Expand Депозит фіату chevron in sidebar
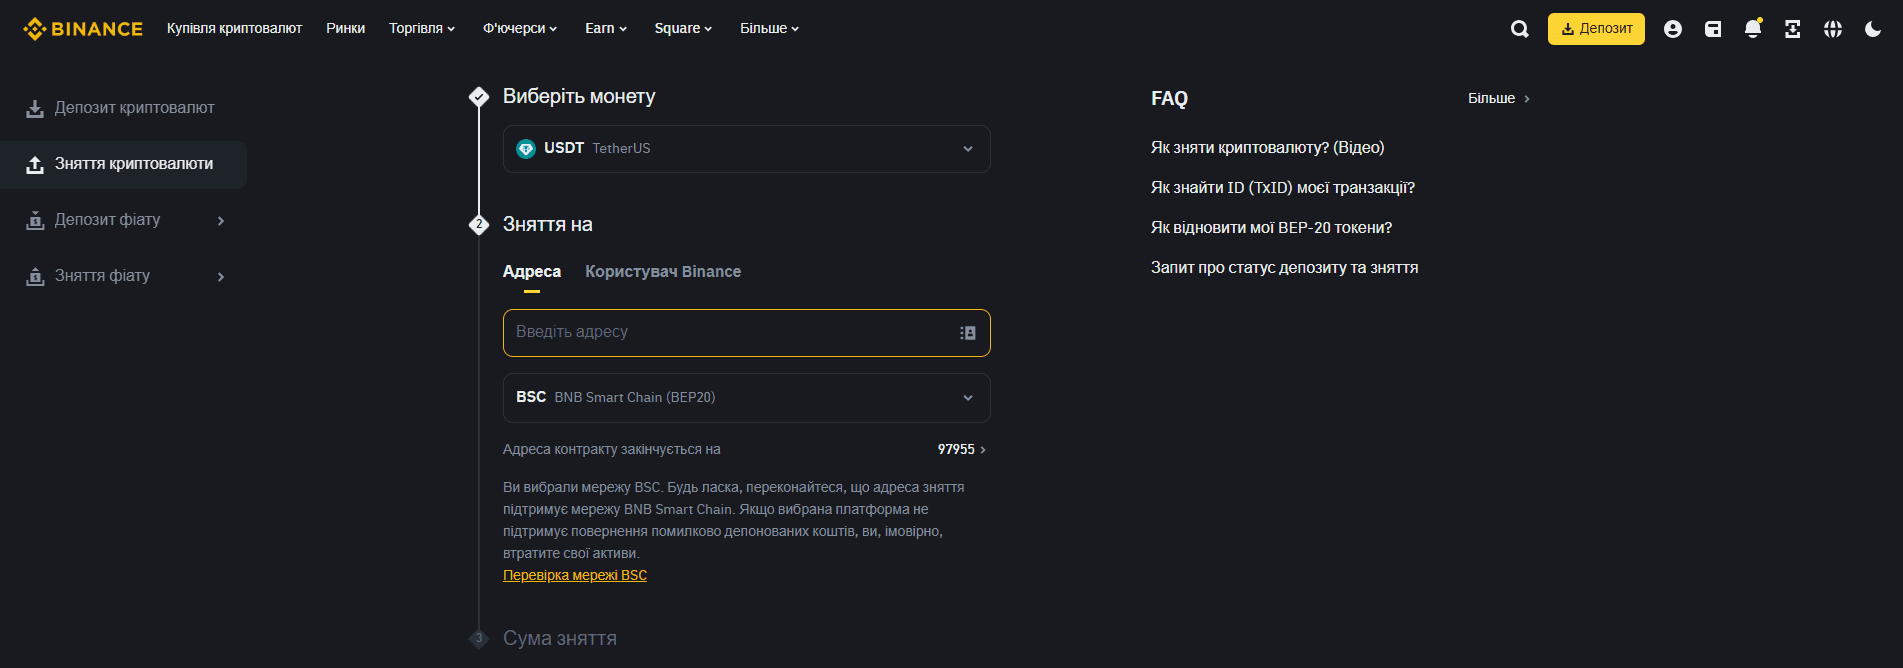The image size is (1903, 668). pyautogui.click(x=221, y=221)
